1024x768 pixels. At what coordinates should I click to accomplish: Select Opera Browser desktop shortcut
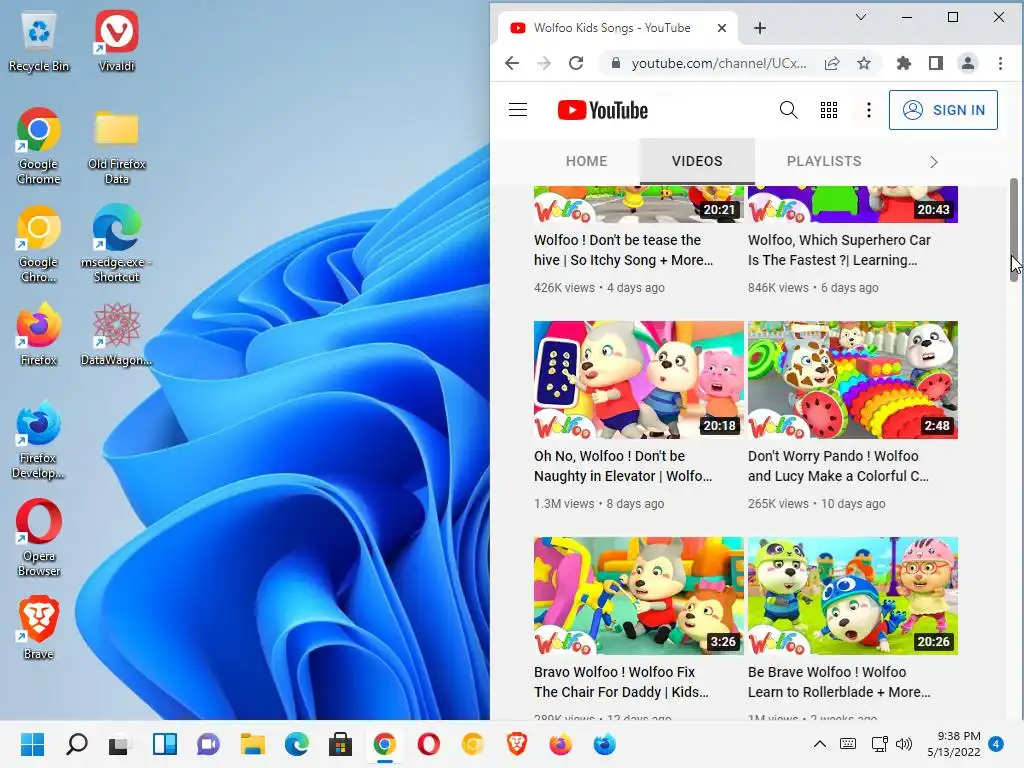click(x=39, y=538)
